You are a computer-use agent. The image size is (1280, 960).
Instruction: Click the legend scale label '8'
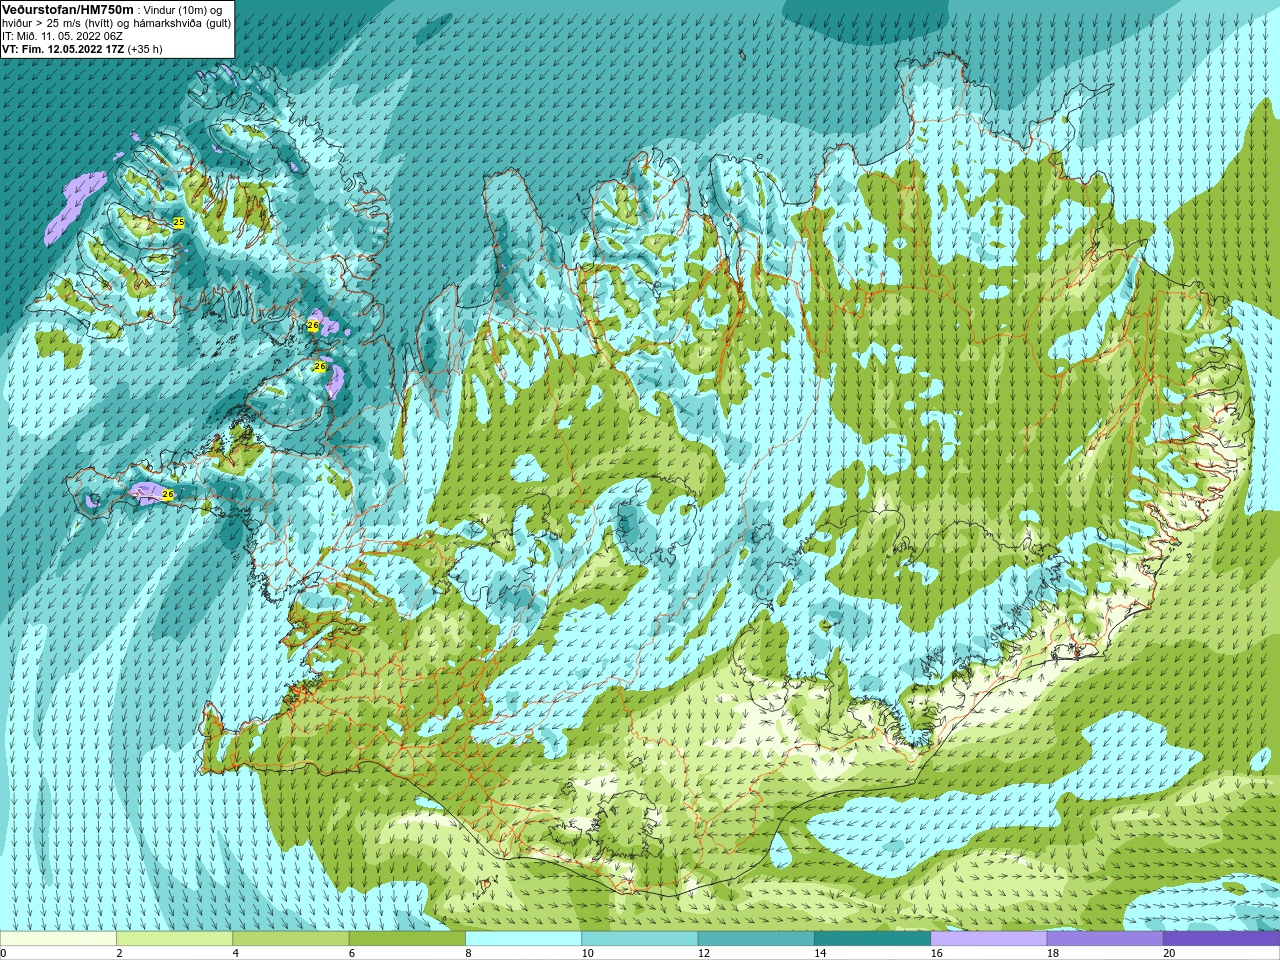pos(469,953)
